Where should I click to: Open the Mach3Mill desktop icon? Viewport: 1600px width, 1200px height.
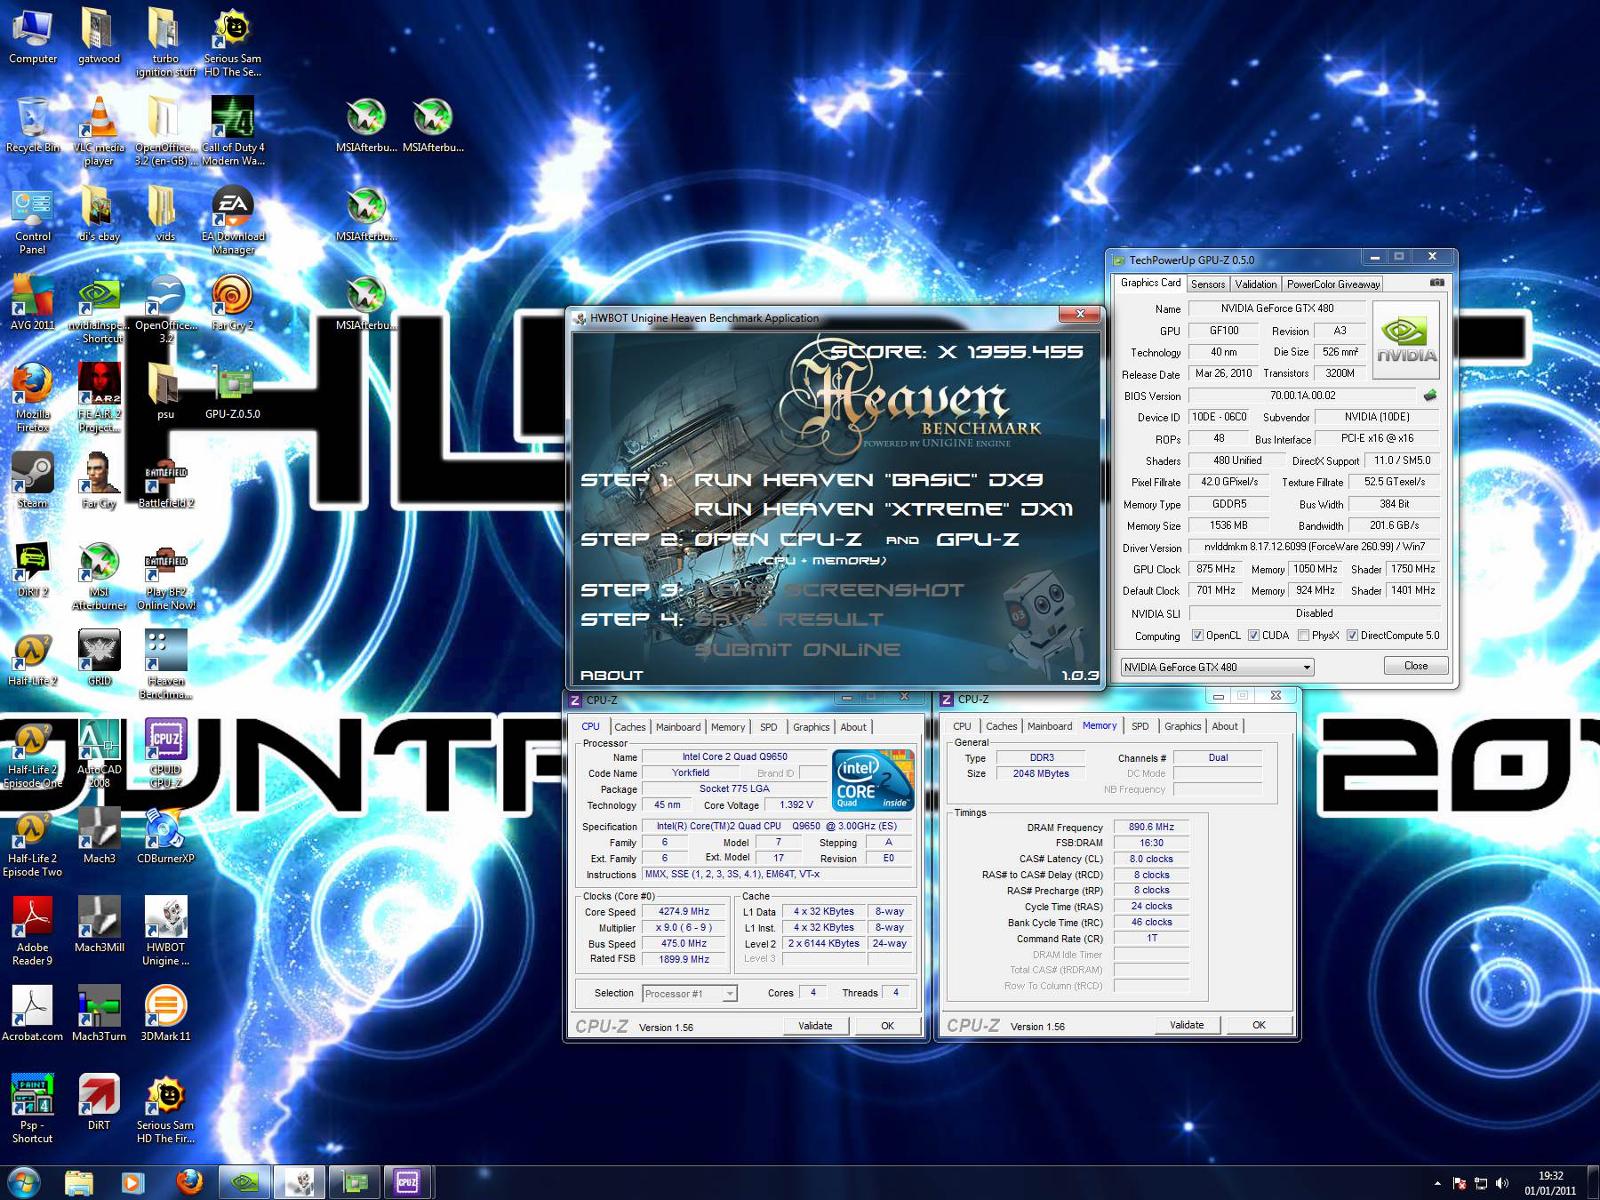(x=99, y=925)
